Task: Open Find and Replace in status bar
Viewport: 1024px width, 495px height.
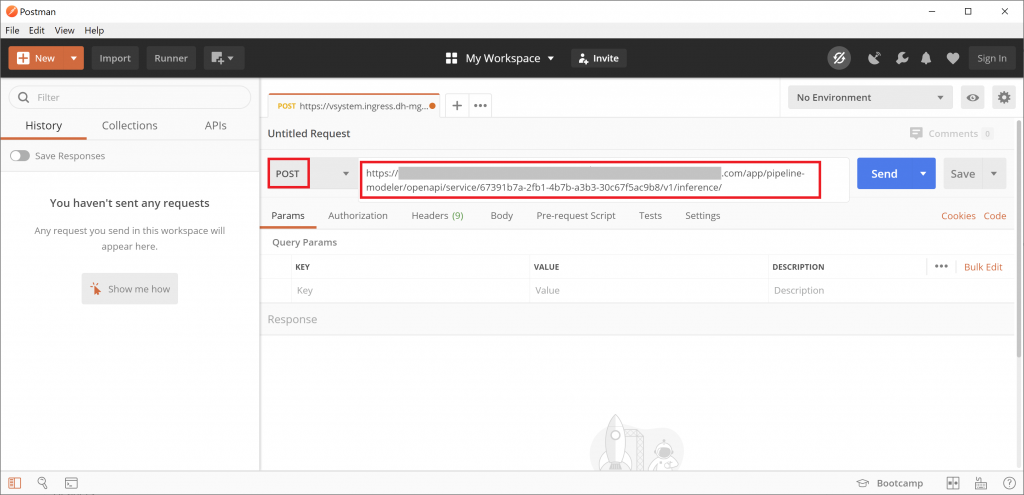Action: [x=42, y=483]
